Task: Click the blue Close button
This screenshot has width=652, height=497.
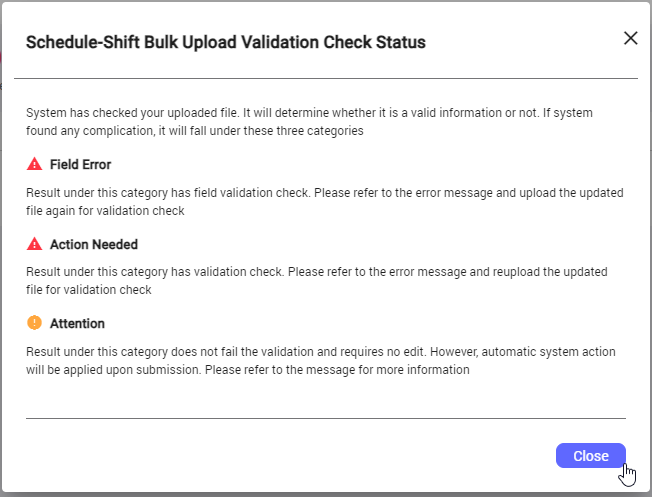Action: (x=590, y=455)
